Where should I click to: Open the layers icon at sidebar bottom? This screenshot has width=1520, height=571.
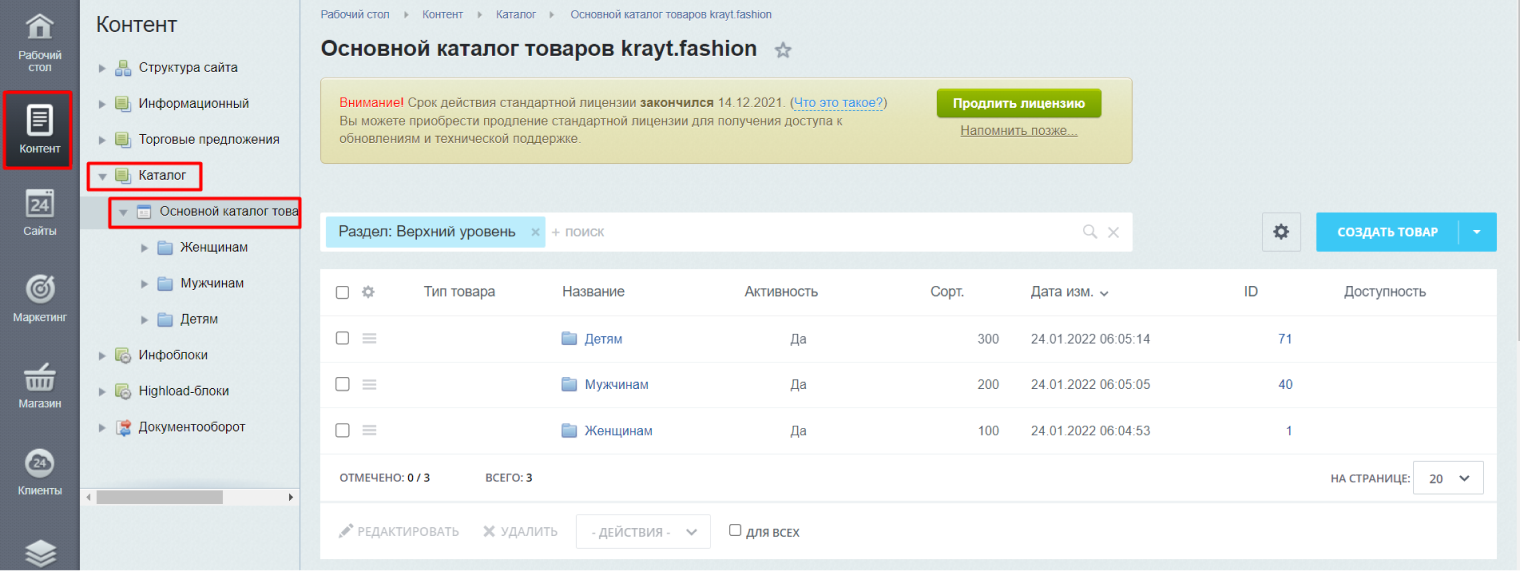(39, 553)
